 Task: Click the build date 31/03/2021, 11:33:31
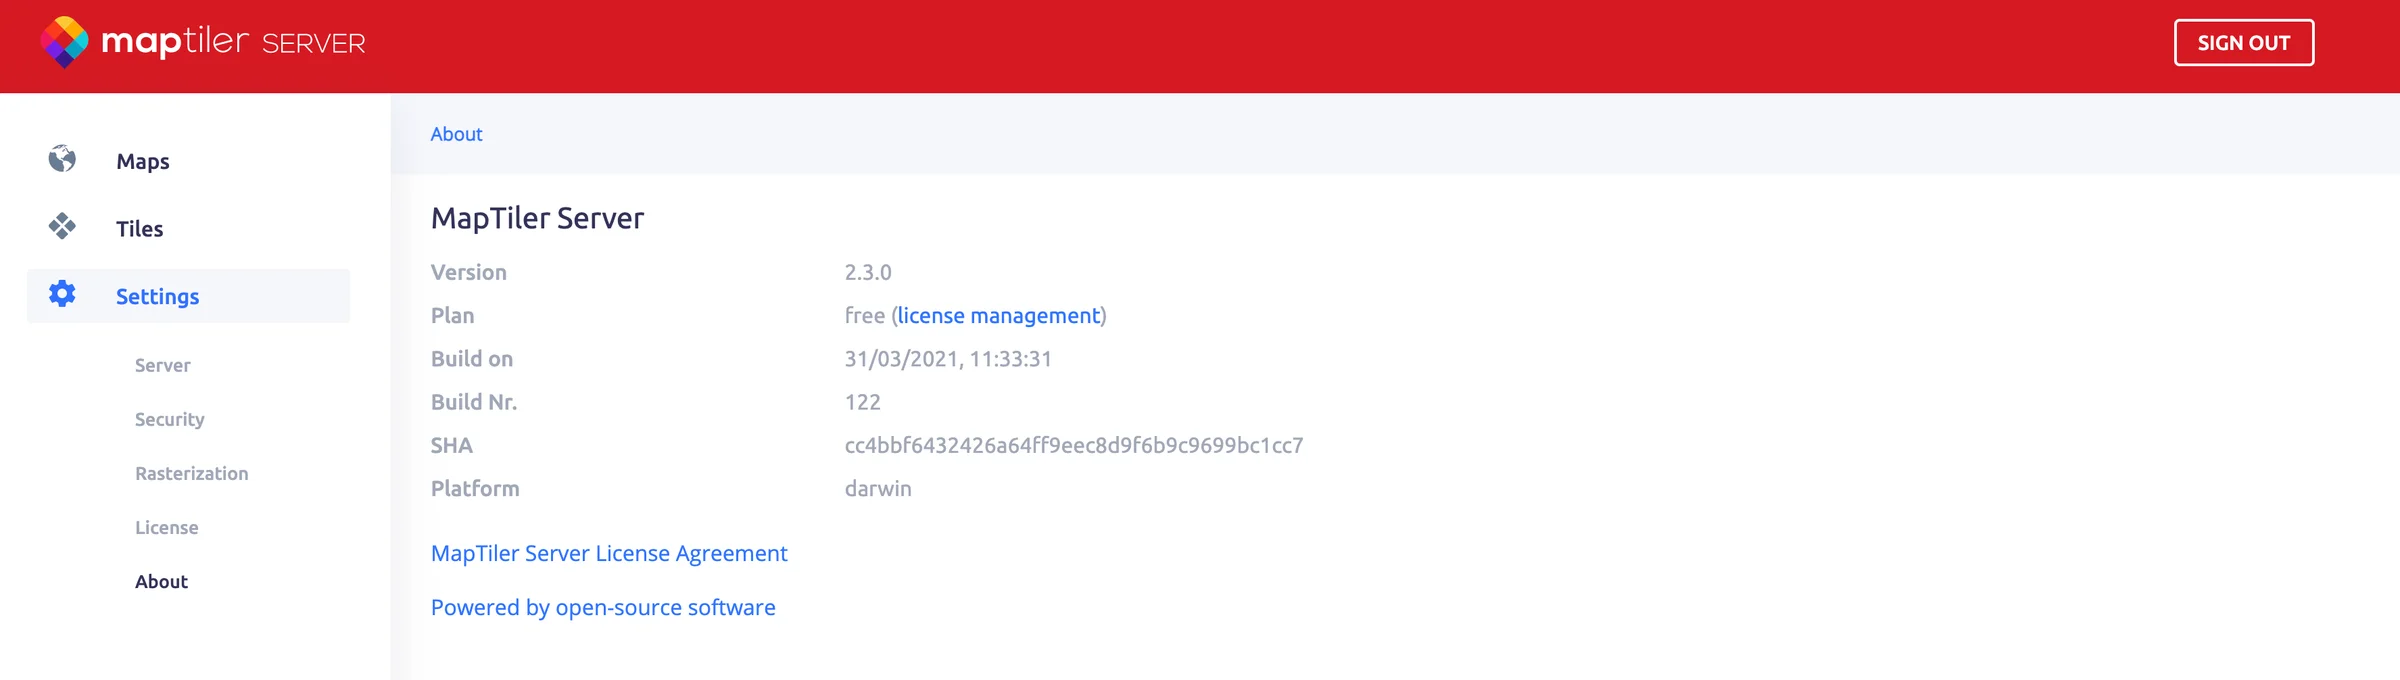[x=948, y=358]
